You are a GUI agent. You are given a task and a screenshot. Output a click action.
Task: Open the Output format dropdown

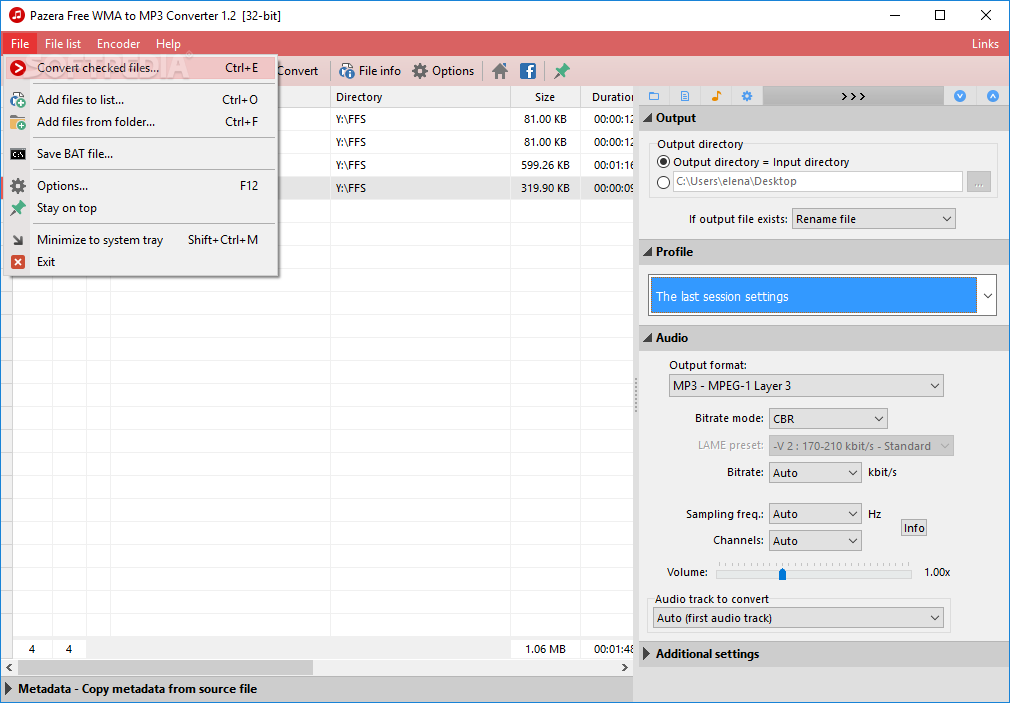806,385
